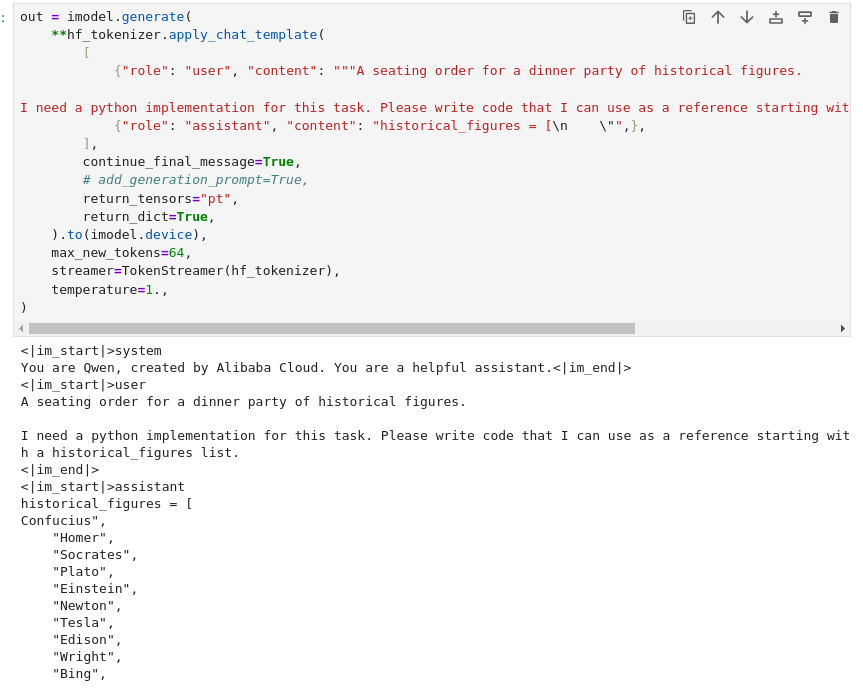Duplicate this cell with the copy icon

(x=689, y=17)
